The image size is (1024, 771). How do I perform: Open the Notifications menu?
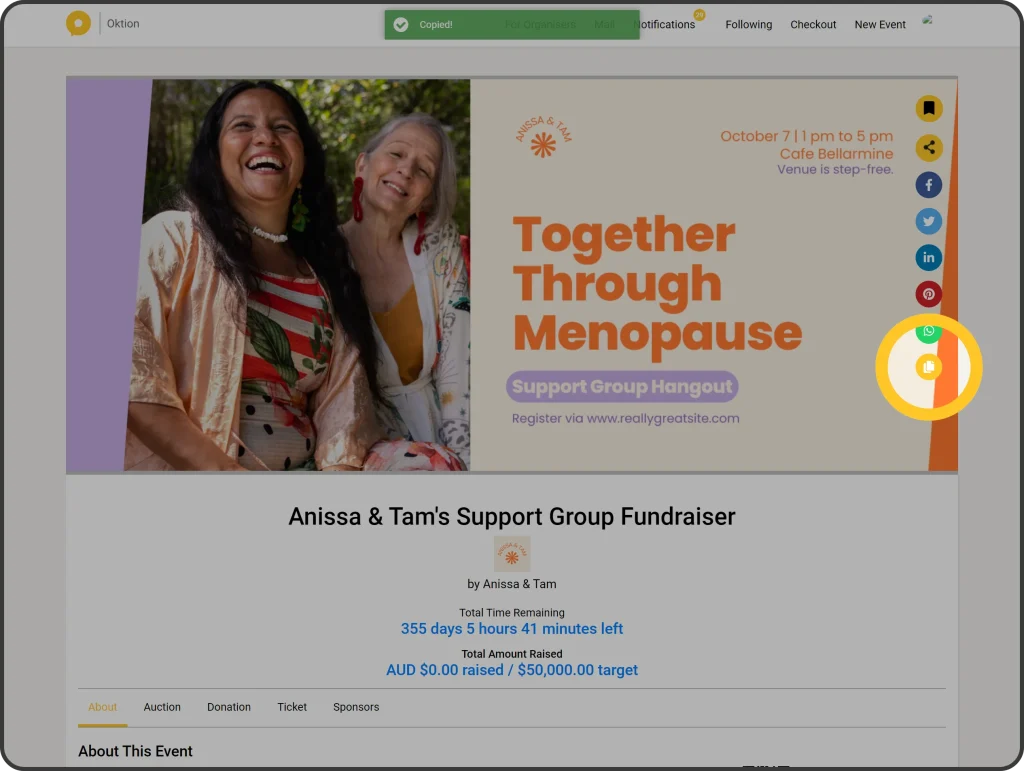[x=664, y=24]
